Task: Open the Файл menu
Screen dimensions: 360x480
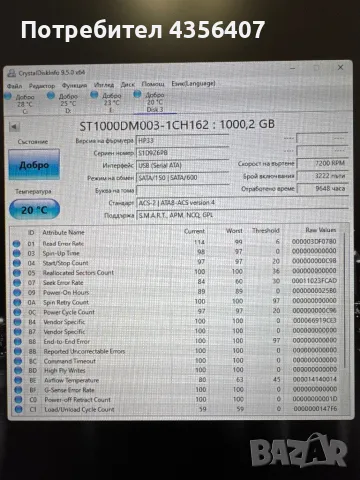Action: pyautogui.click(x=14, y=86)
